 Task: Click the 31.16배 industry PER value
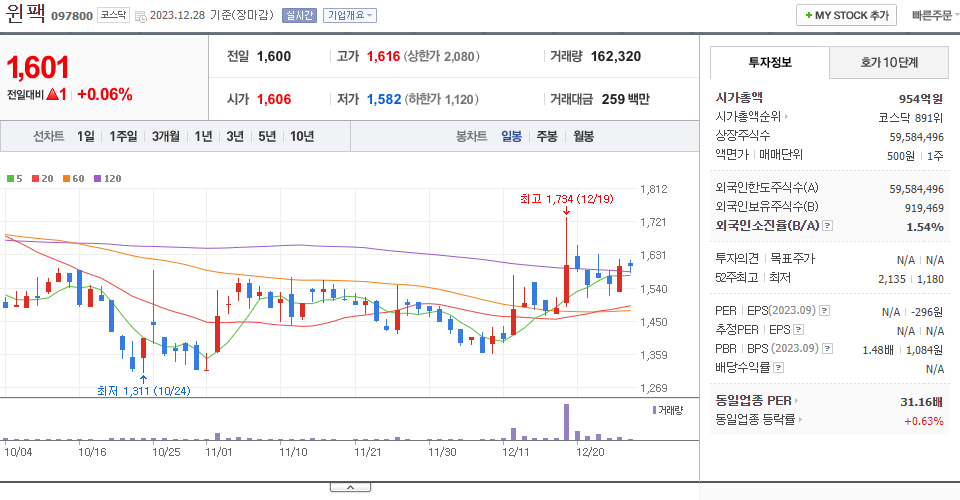921,402
